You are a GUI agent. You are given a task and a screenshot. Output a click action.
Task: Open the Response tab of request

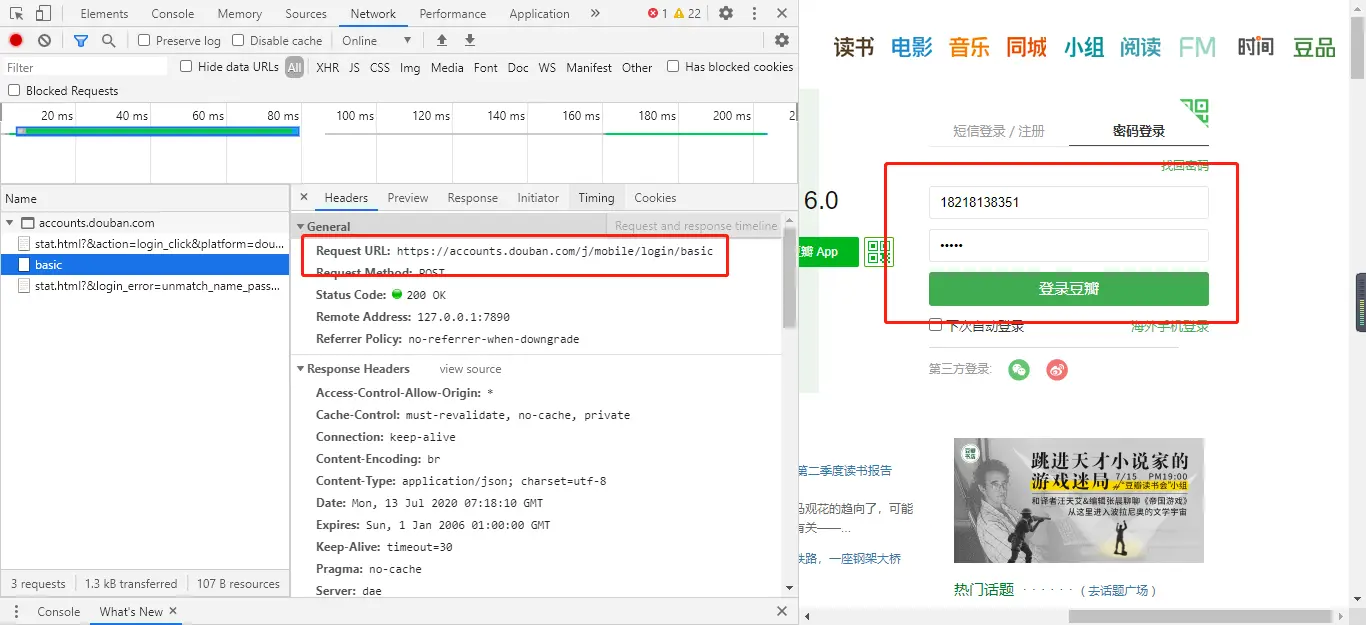click(473, 197)
